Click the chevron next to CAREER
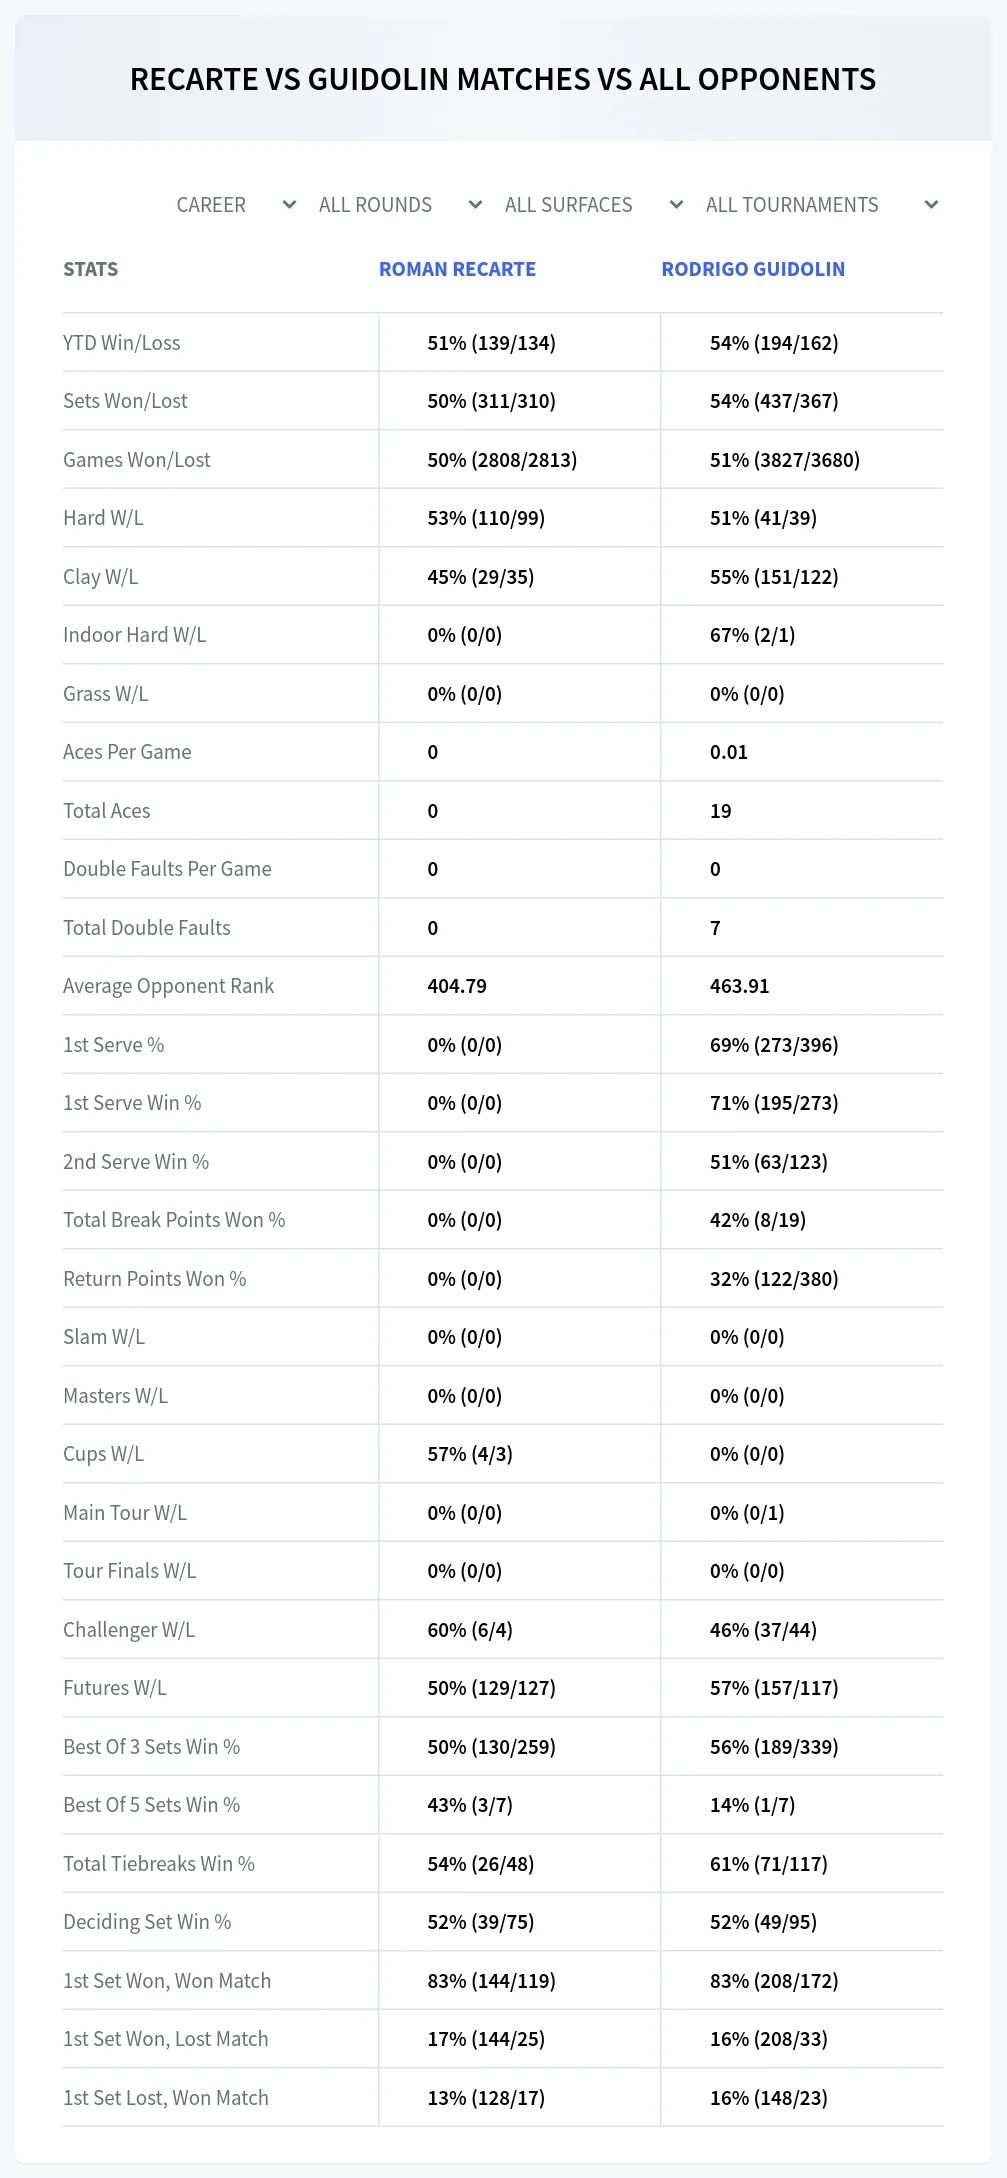 point(289,205)
